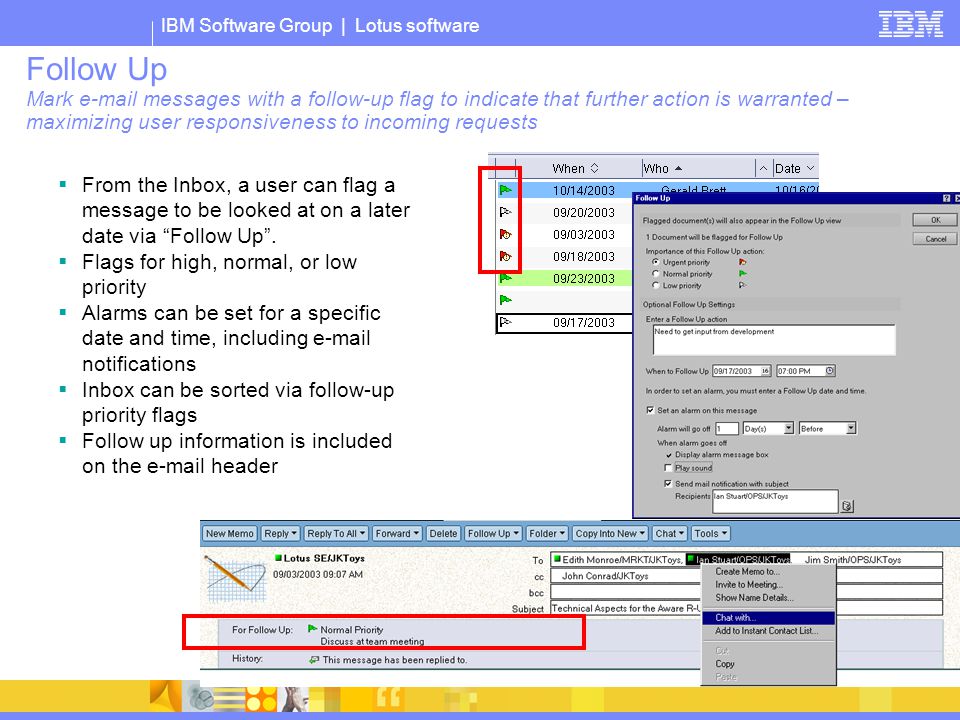Click the green status square next to Lotus SE/JKToys
This screenshot has width=960, height=720.
pyautogui.click(x=278, y=558)
